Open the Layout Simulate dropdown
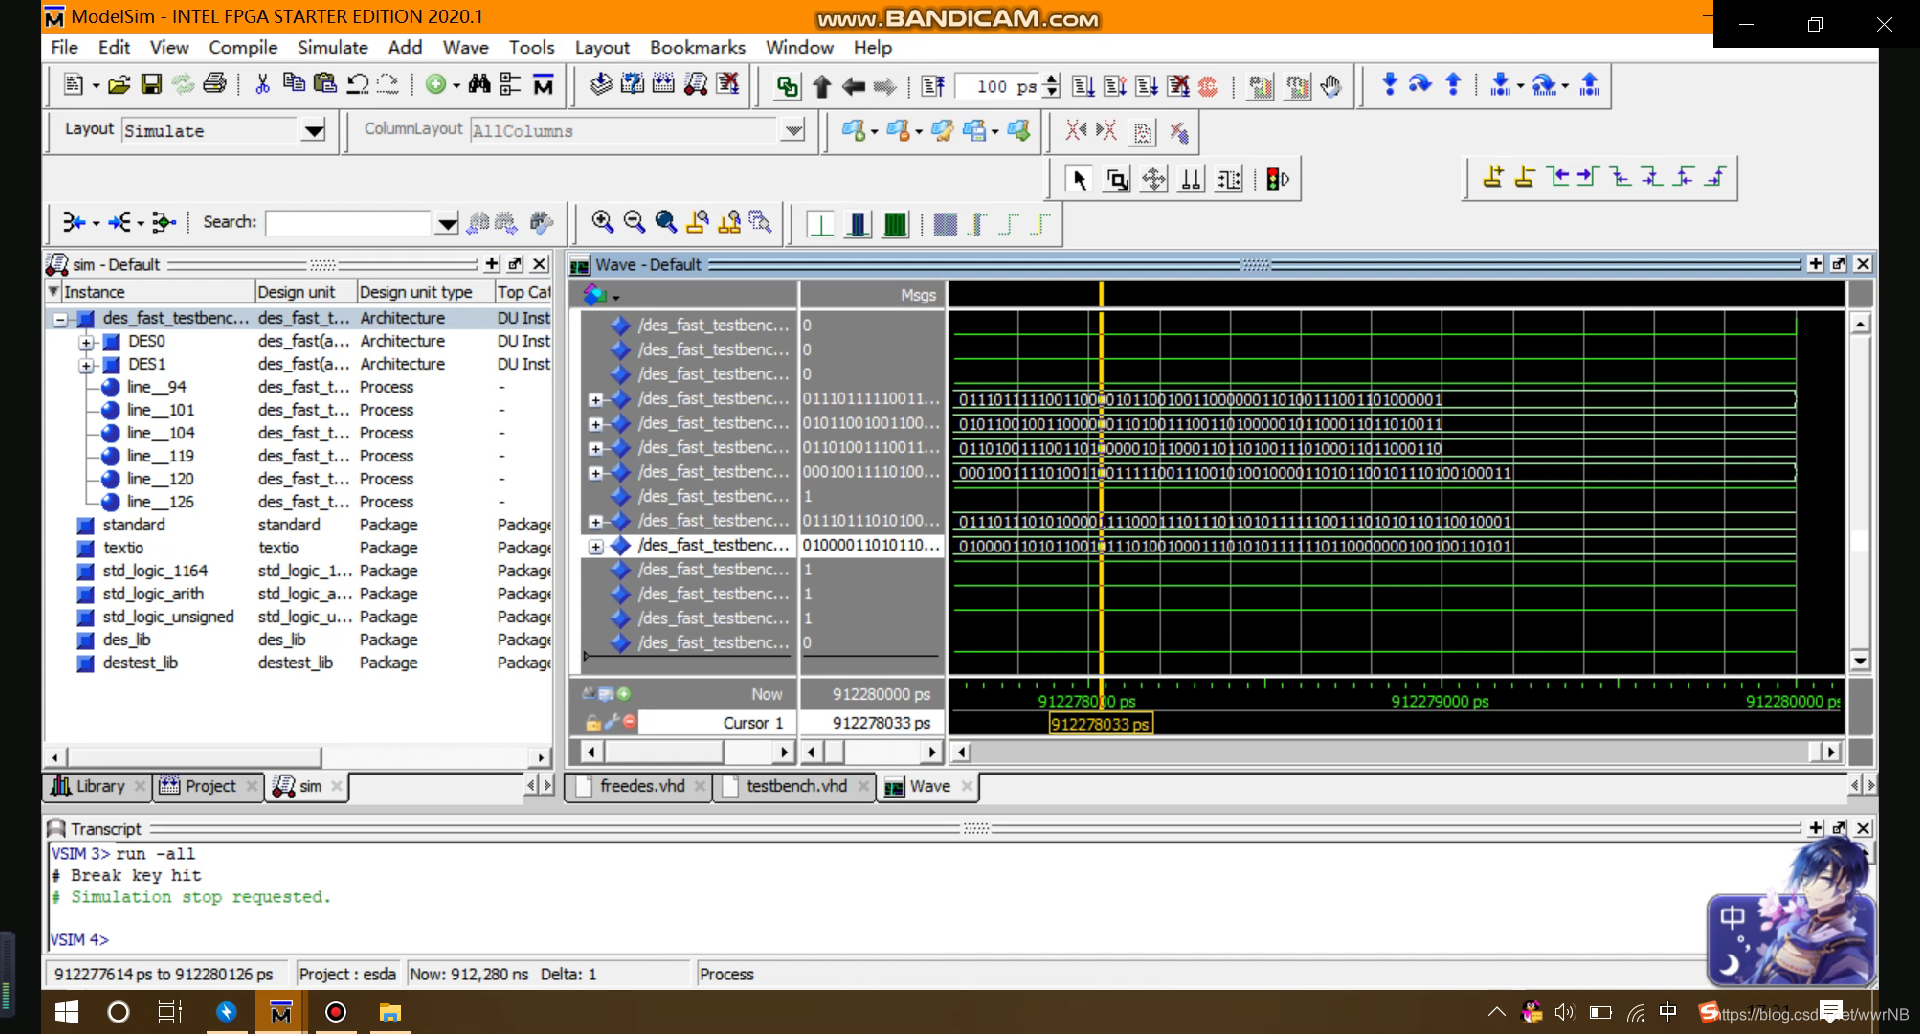This screenshot has width=1920, height=1034. [314, 131]
